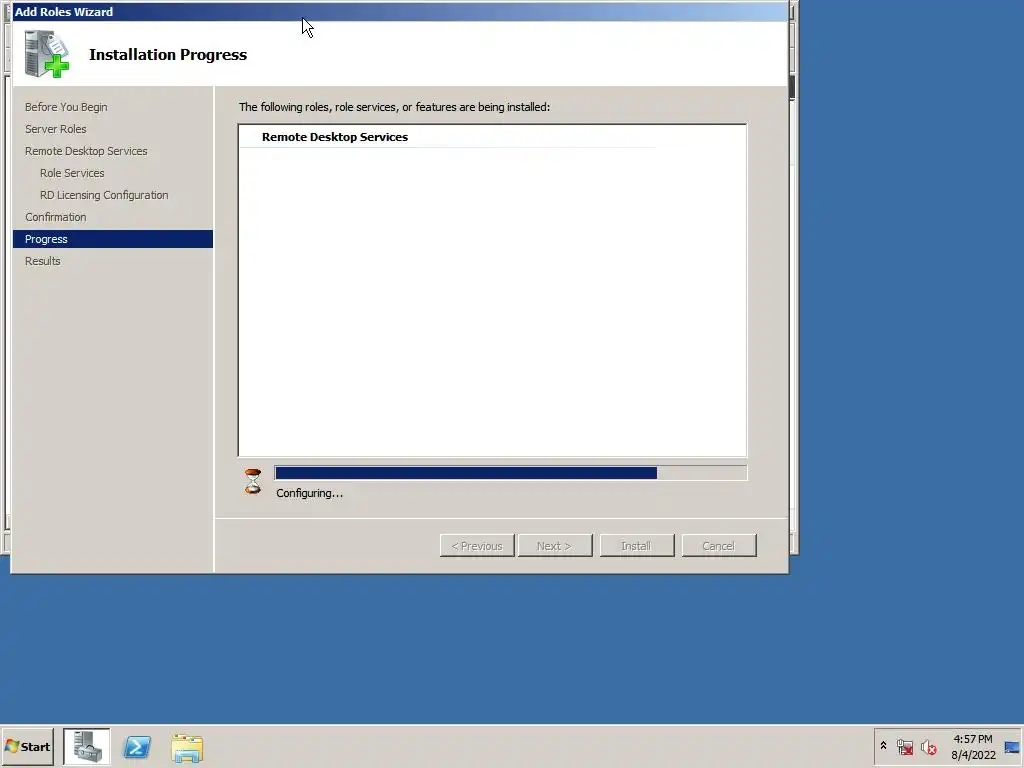Select Before You Begin step
1024x768 pixels.
[66, 107]
